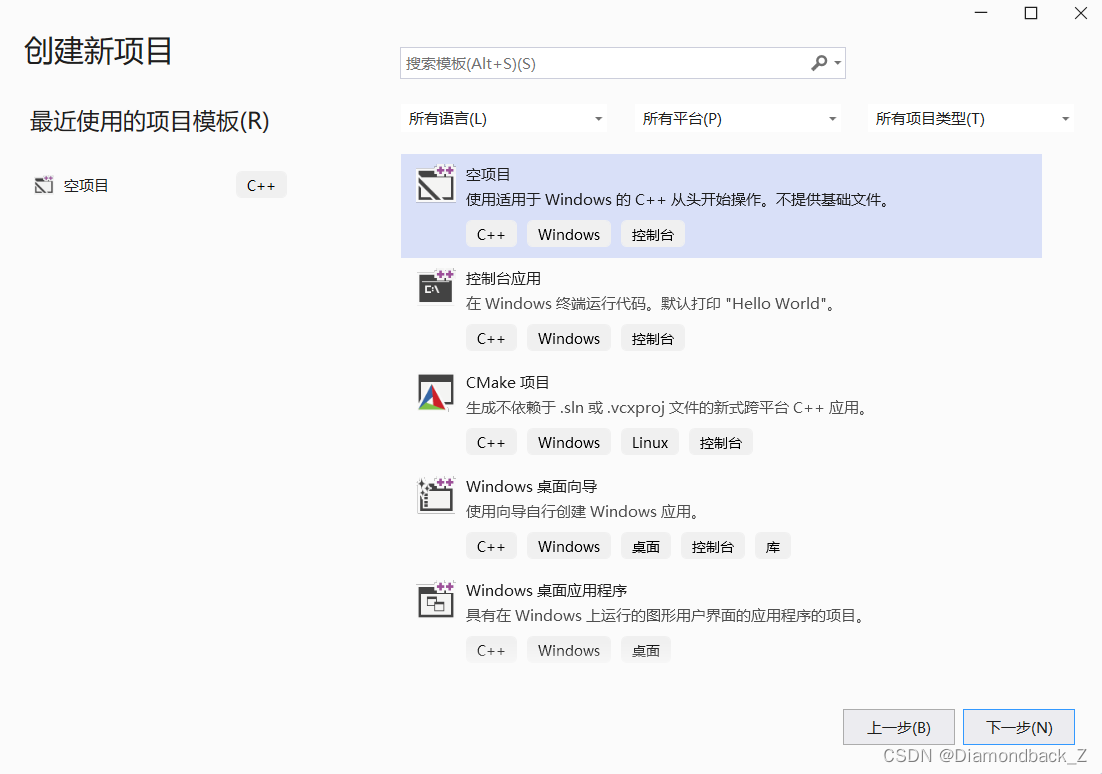Click the Linux tag under CMake 项目

pos(649,442)
